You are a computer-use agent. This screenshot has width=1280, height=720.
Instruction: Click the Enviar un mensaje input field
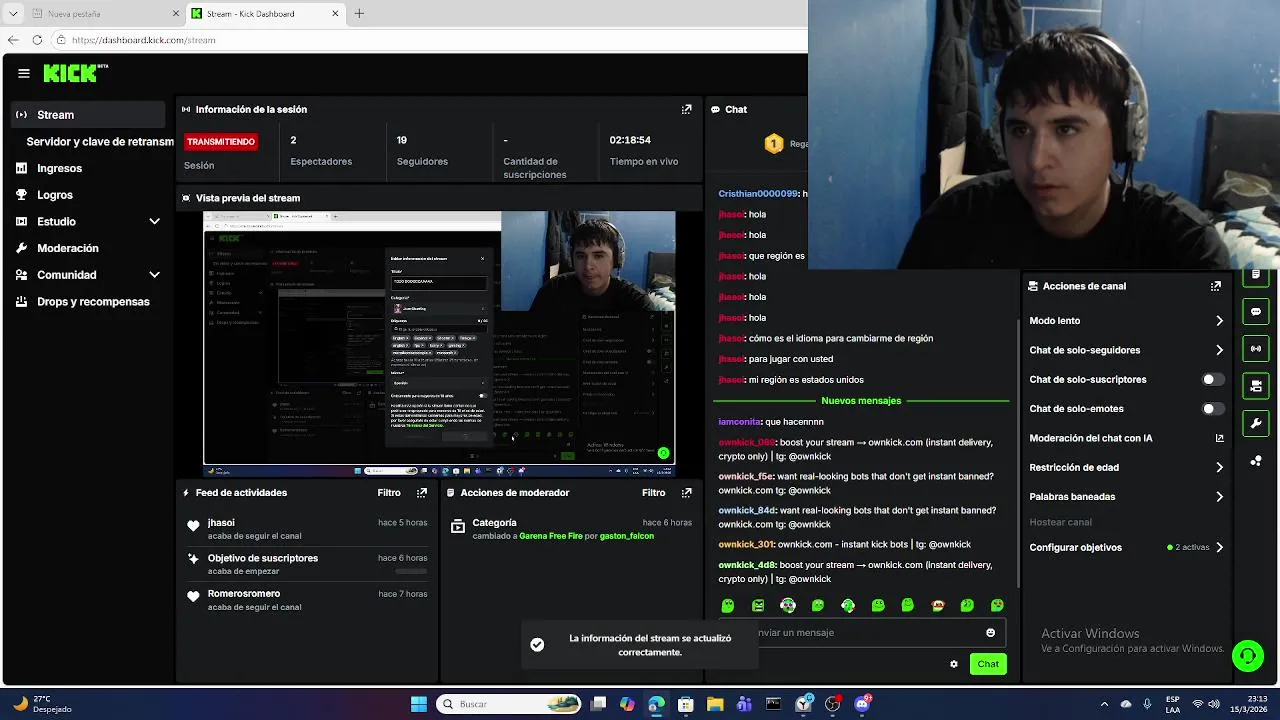pyautogui.click(x=863, y=633)
